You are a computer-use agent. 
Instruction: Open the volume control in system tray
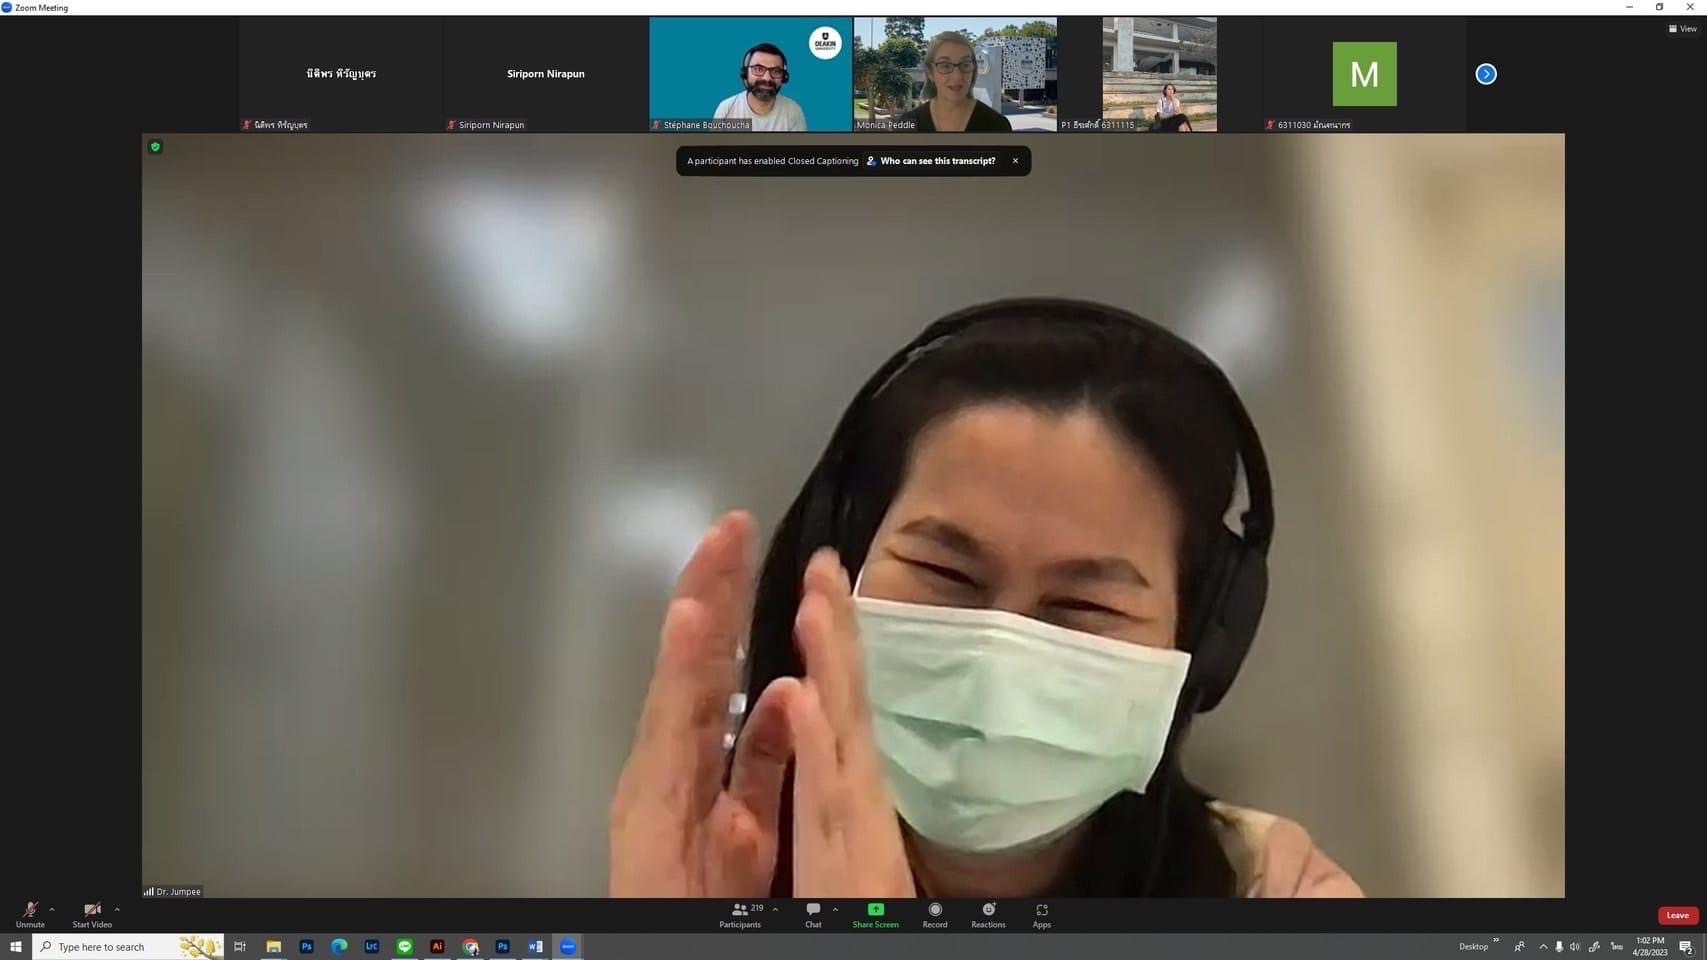1575,947
